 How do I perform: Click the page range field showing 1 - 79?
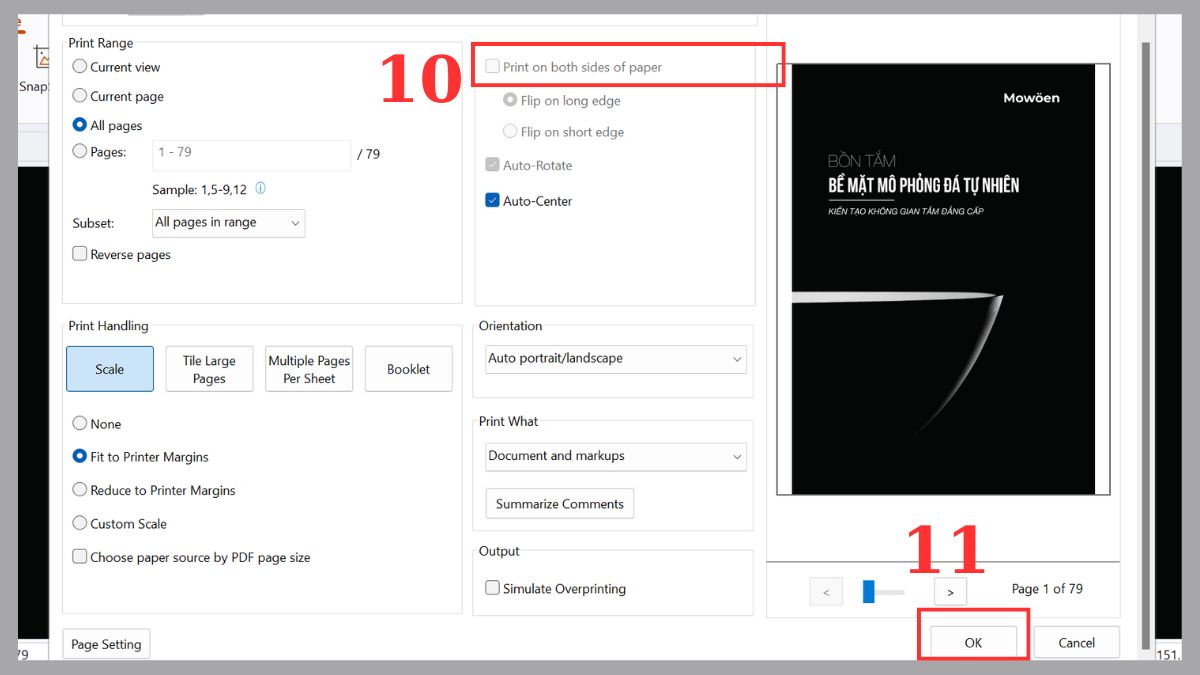(252, 155)
